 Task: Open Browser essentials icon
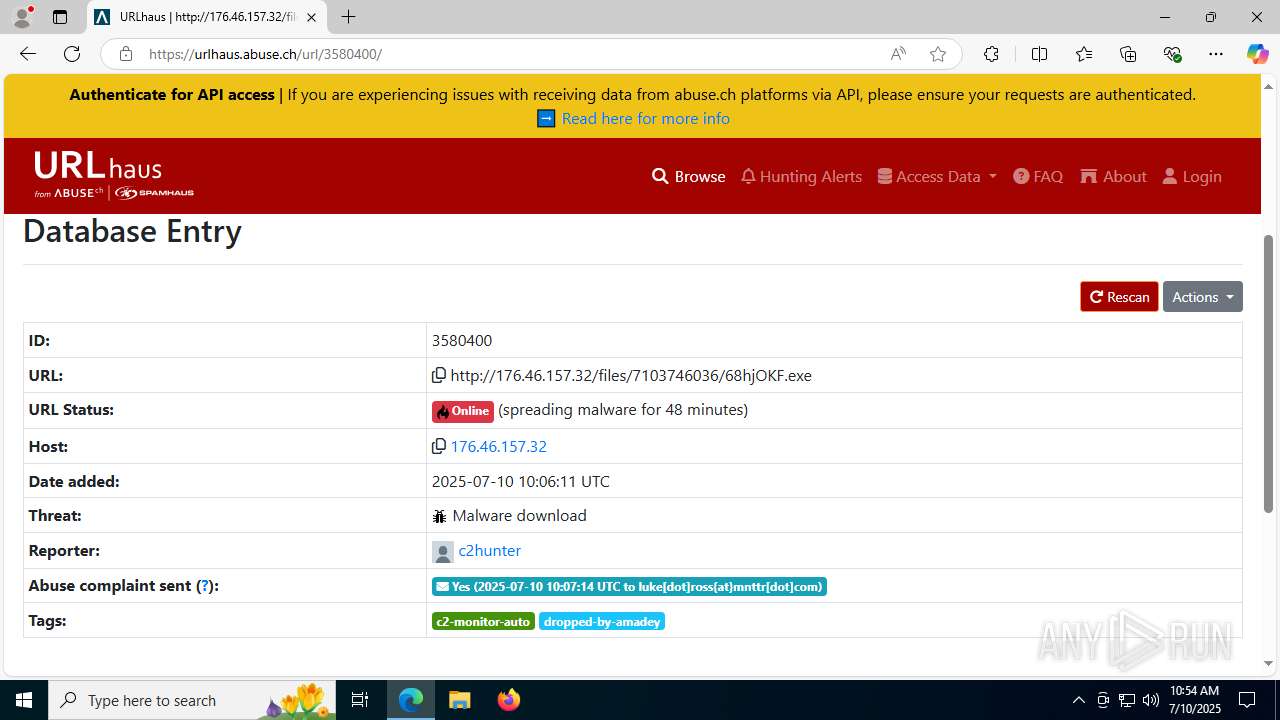point(1173,54)
